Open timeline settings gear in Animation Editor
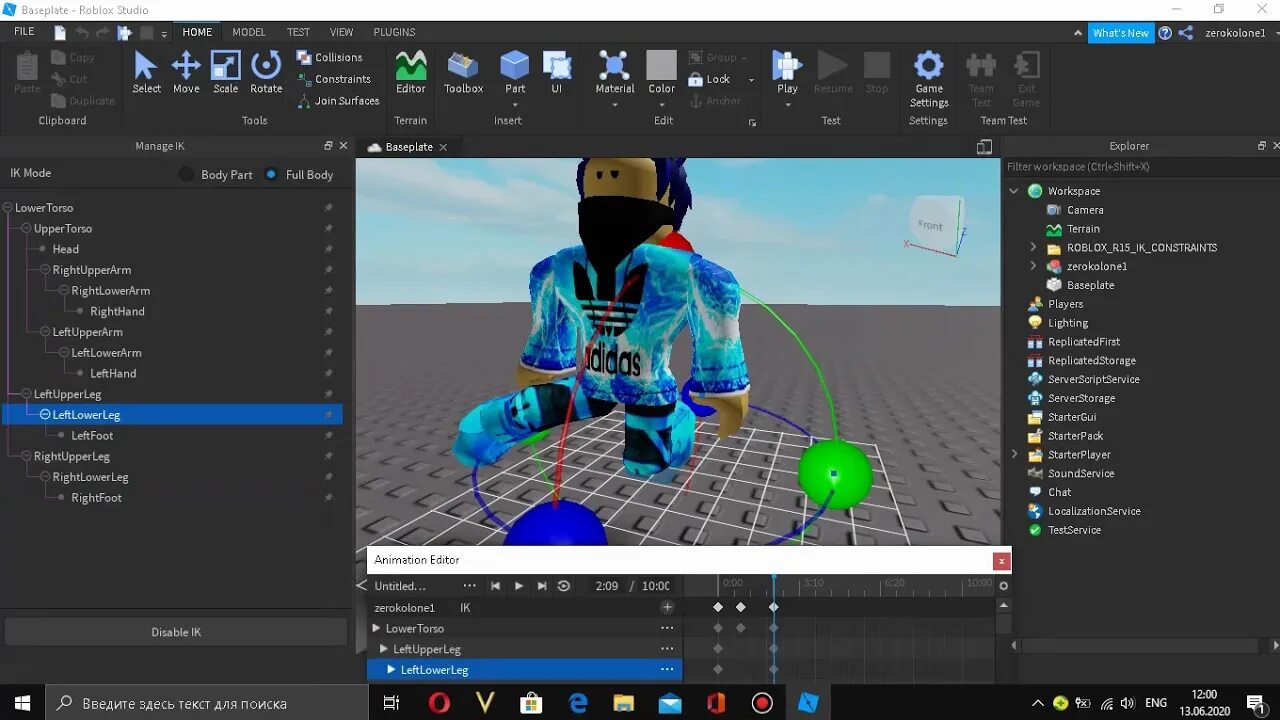The image size is (1280, 720). 1003,586
